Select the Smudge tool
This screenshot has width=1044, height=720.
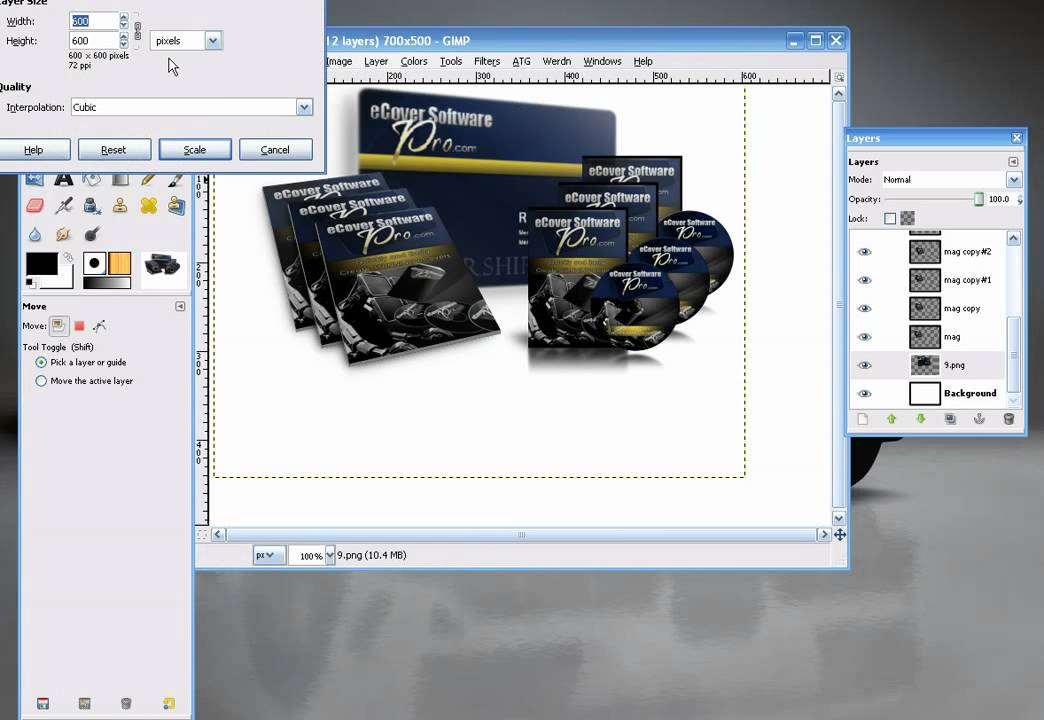(64, 234)
